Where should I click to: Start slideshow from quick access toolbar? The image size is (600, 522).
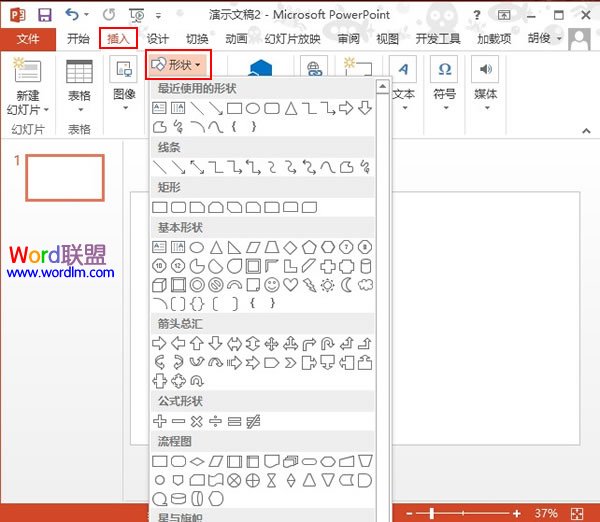pos(137,15)
